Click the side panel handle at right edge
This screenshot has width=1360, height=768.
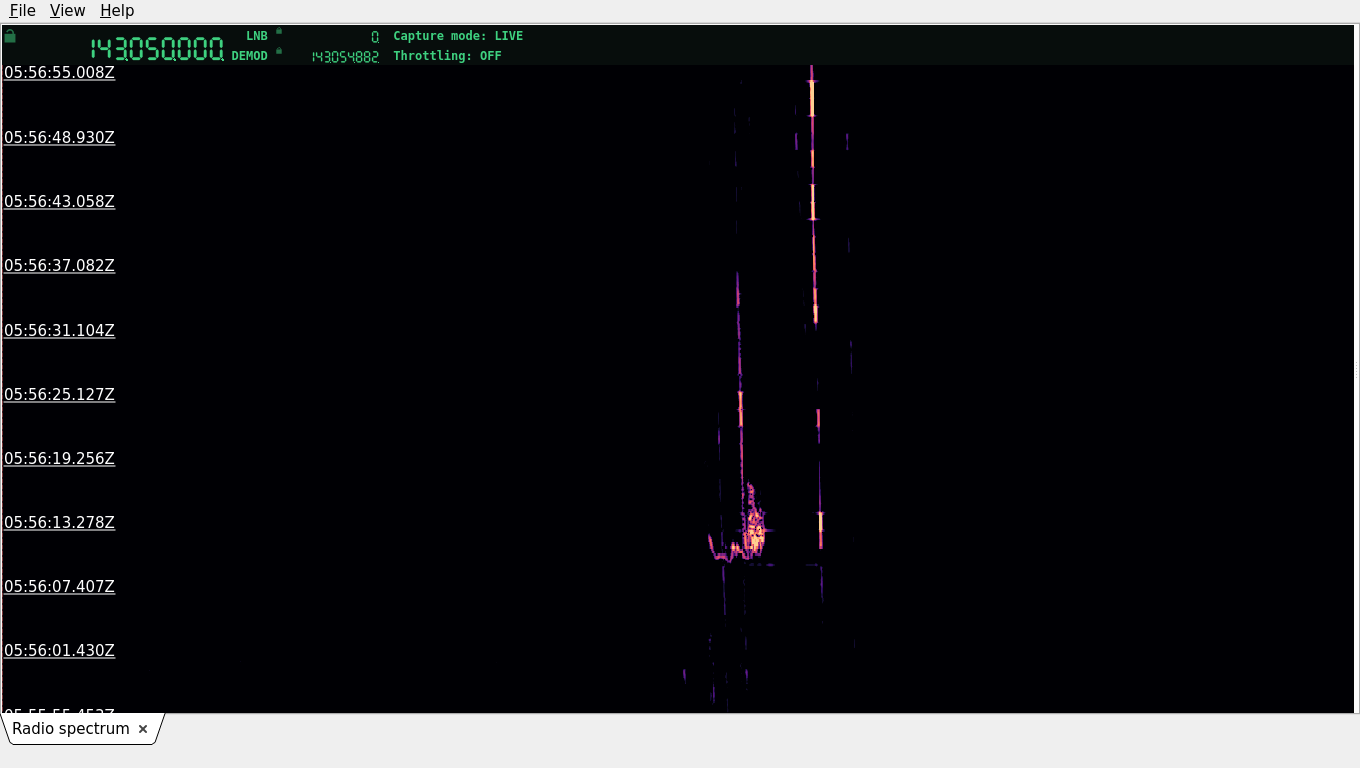click(1356, 369)
